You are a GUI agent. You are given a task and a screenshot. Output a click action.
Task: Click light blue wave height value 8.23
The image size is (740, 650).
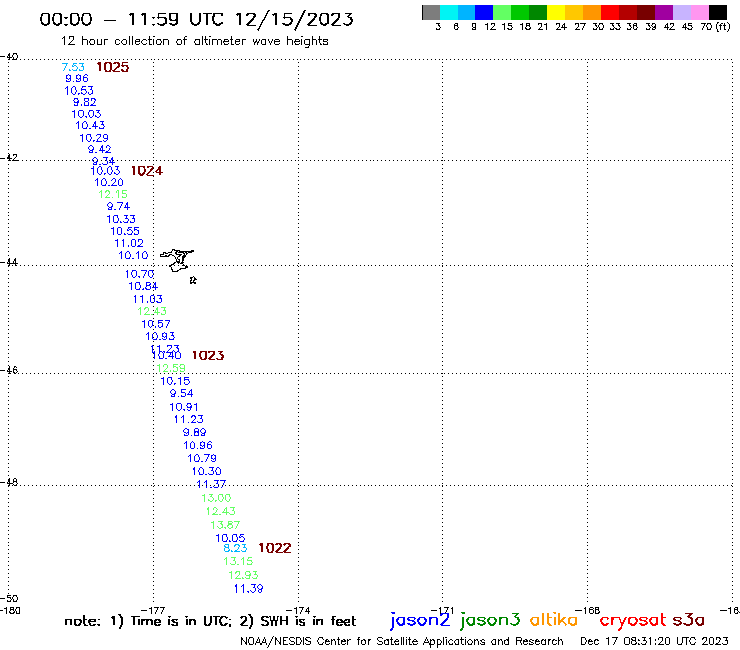tap(235, 548)
